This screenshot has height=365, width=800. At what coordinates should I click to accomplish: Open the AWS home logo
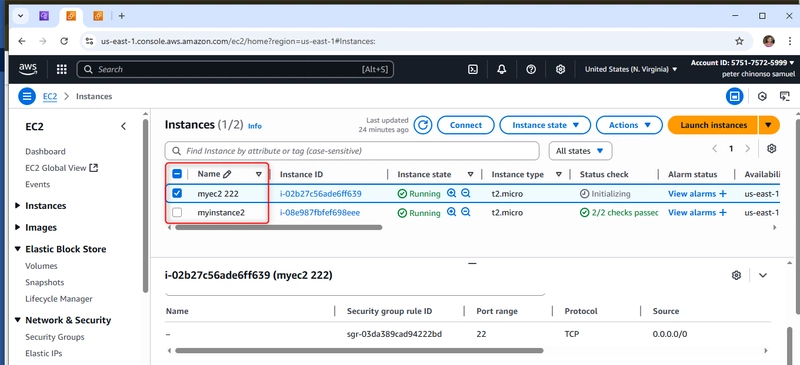pyautogui.click(x=28, y=69)
